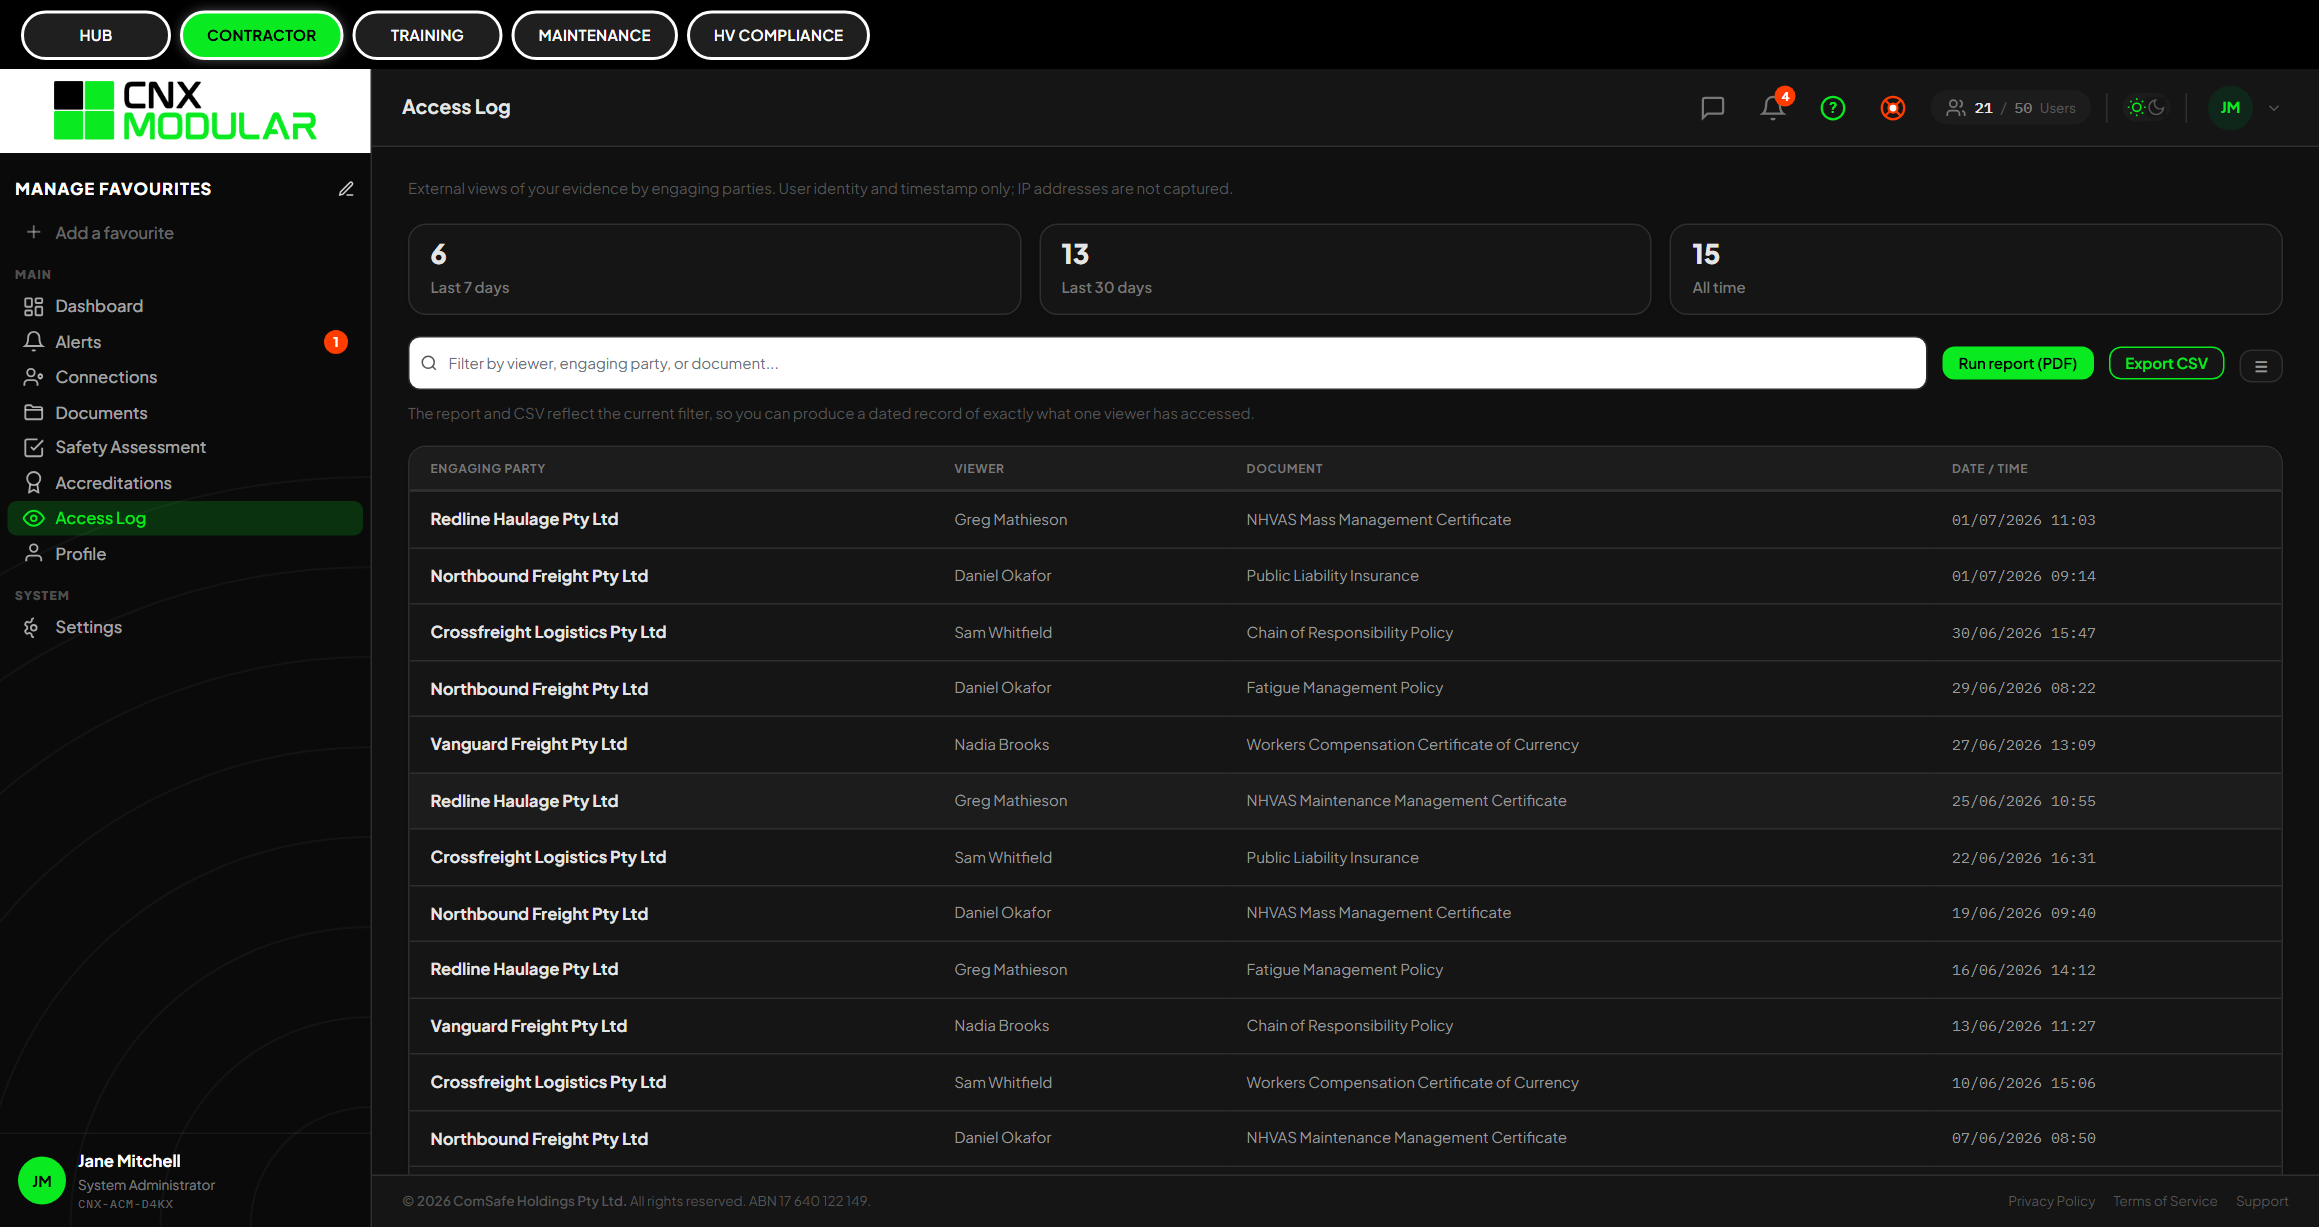Open JM avatar in header

pos(2229,108)
